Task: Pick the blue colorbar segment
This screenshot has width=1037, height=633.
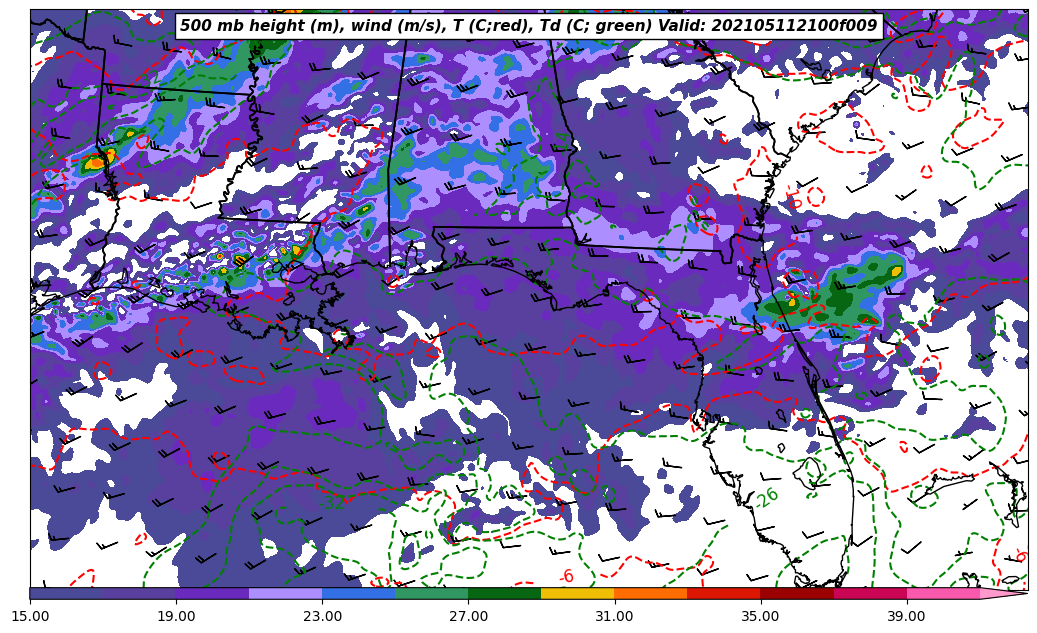Action: coord(358,593)
